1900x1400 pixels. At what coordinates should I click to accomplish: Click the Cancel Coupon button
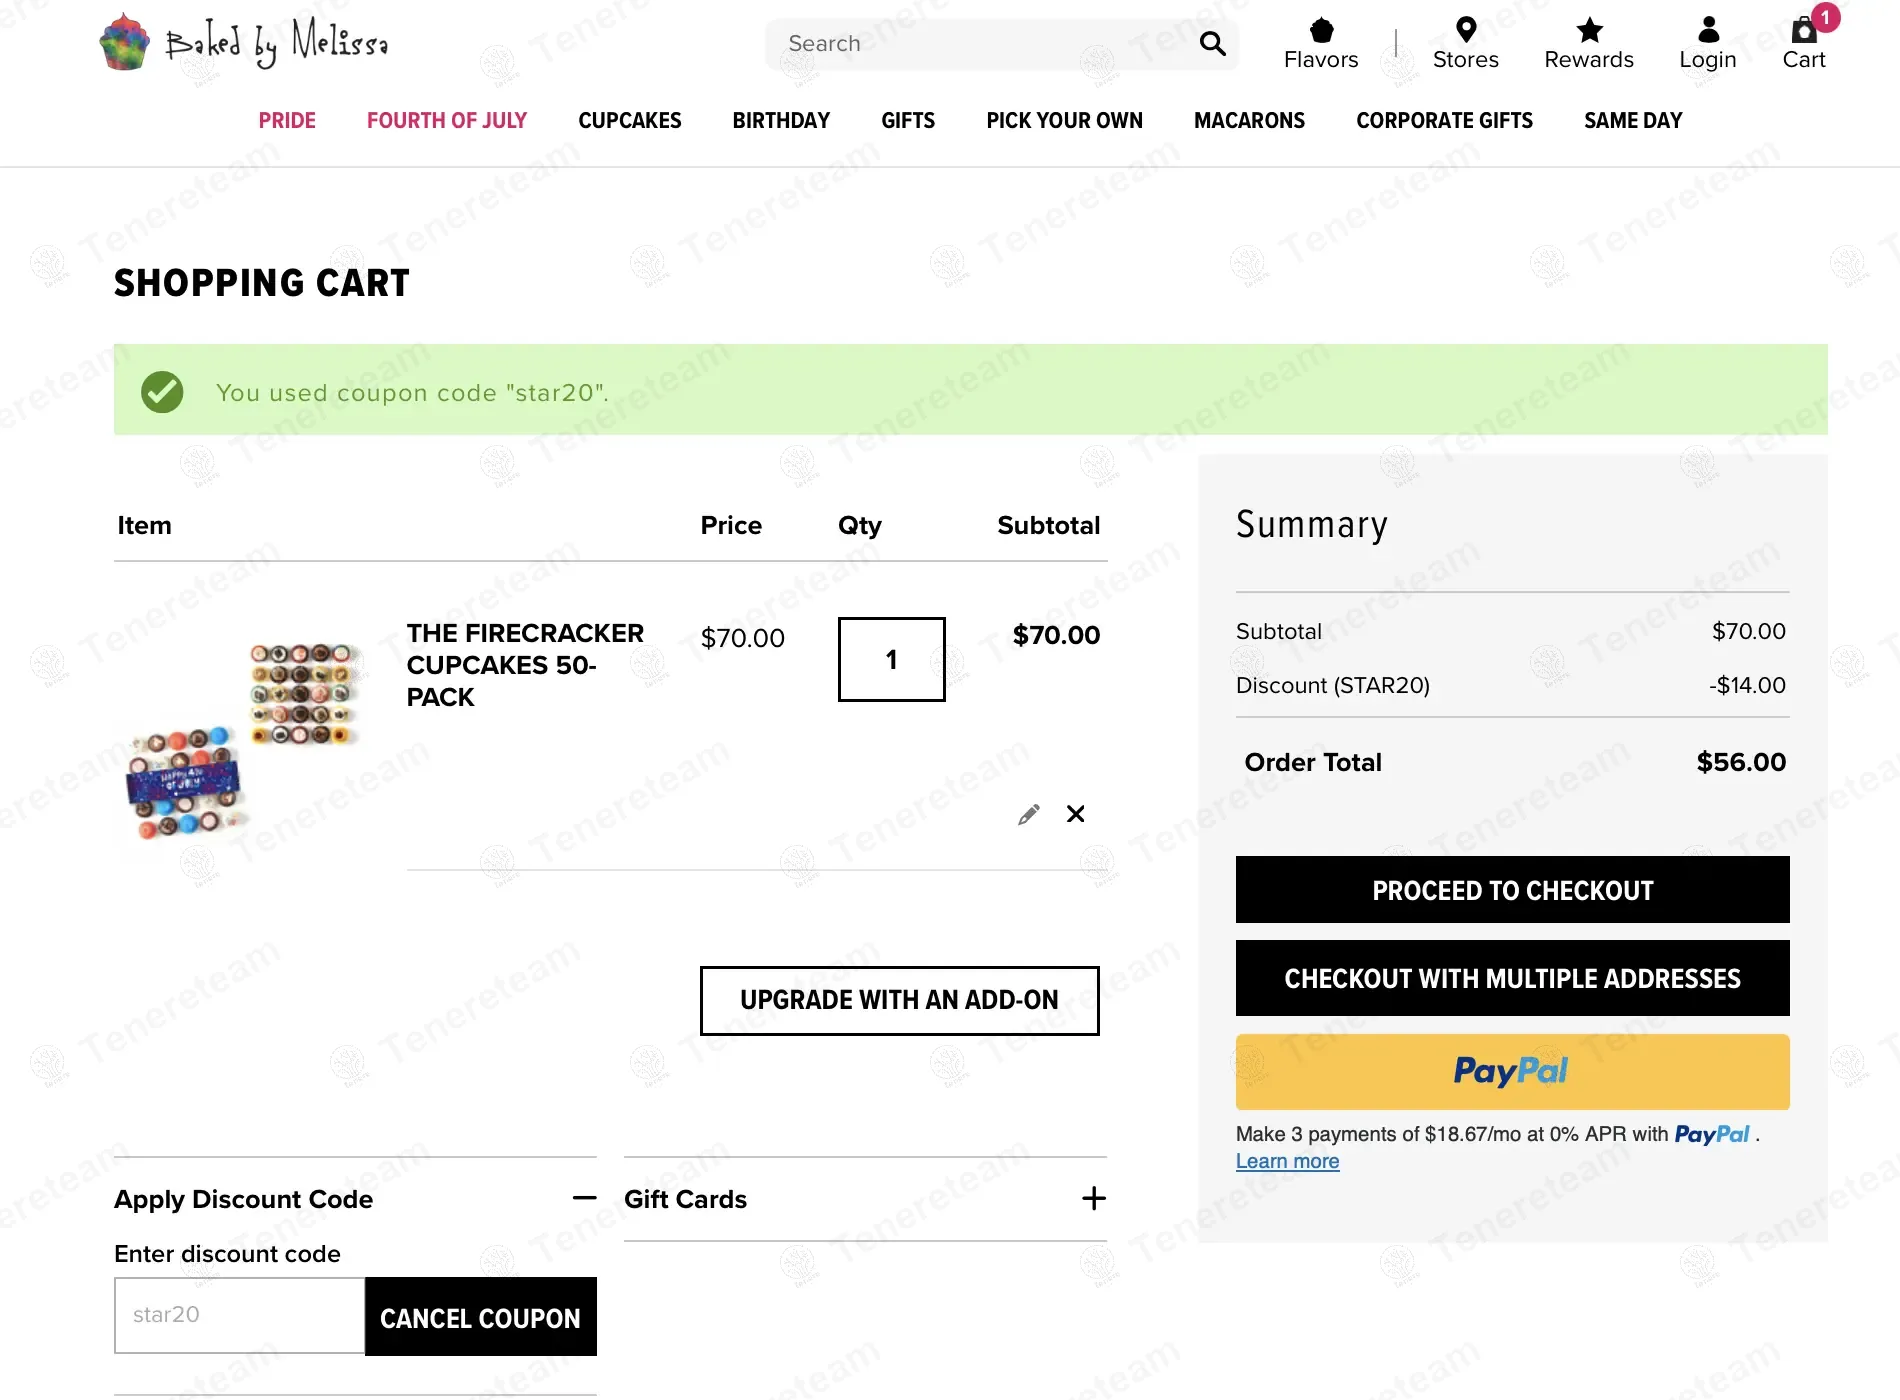(480, 1317)
